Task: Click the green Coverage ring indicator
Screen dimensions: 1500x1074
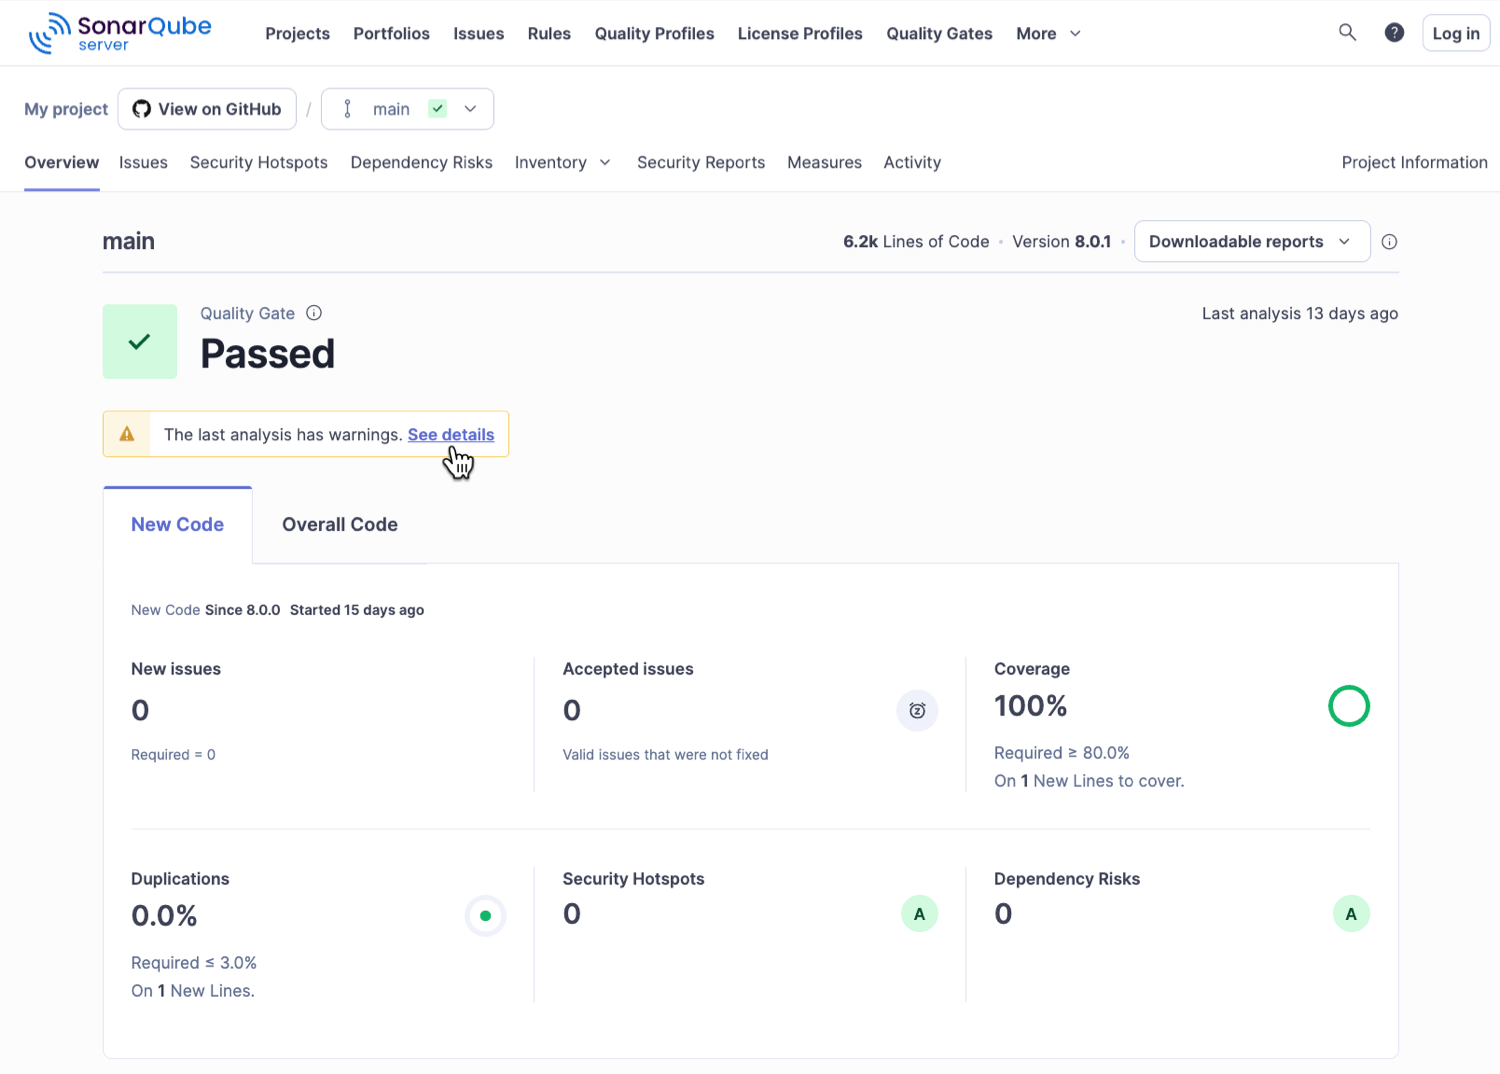Action: 1349,706
